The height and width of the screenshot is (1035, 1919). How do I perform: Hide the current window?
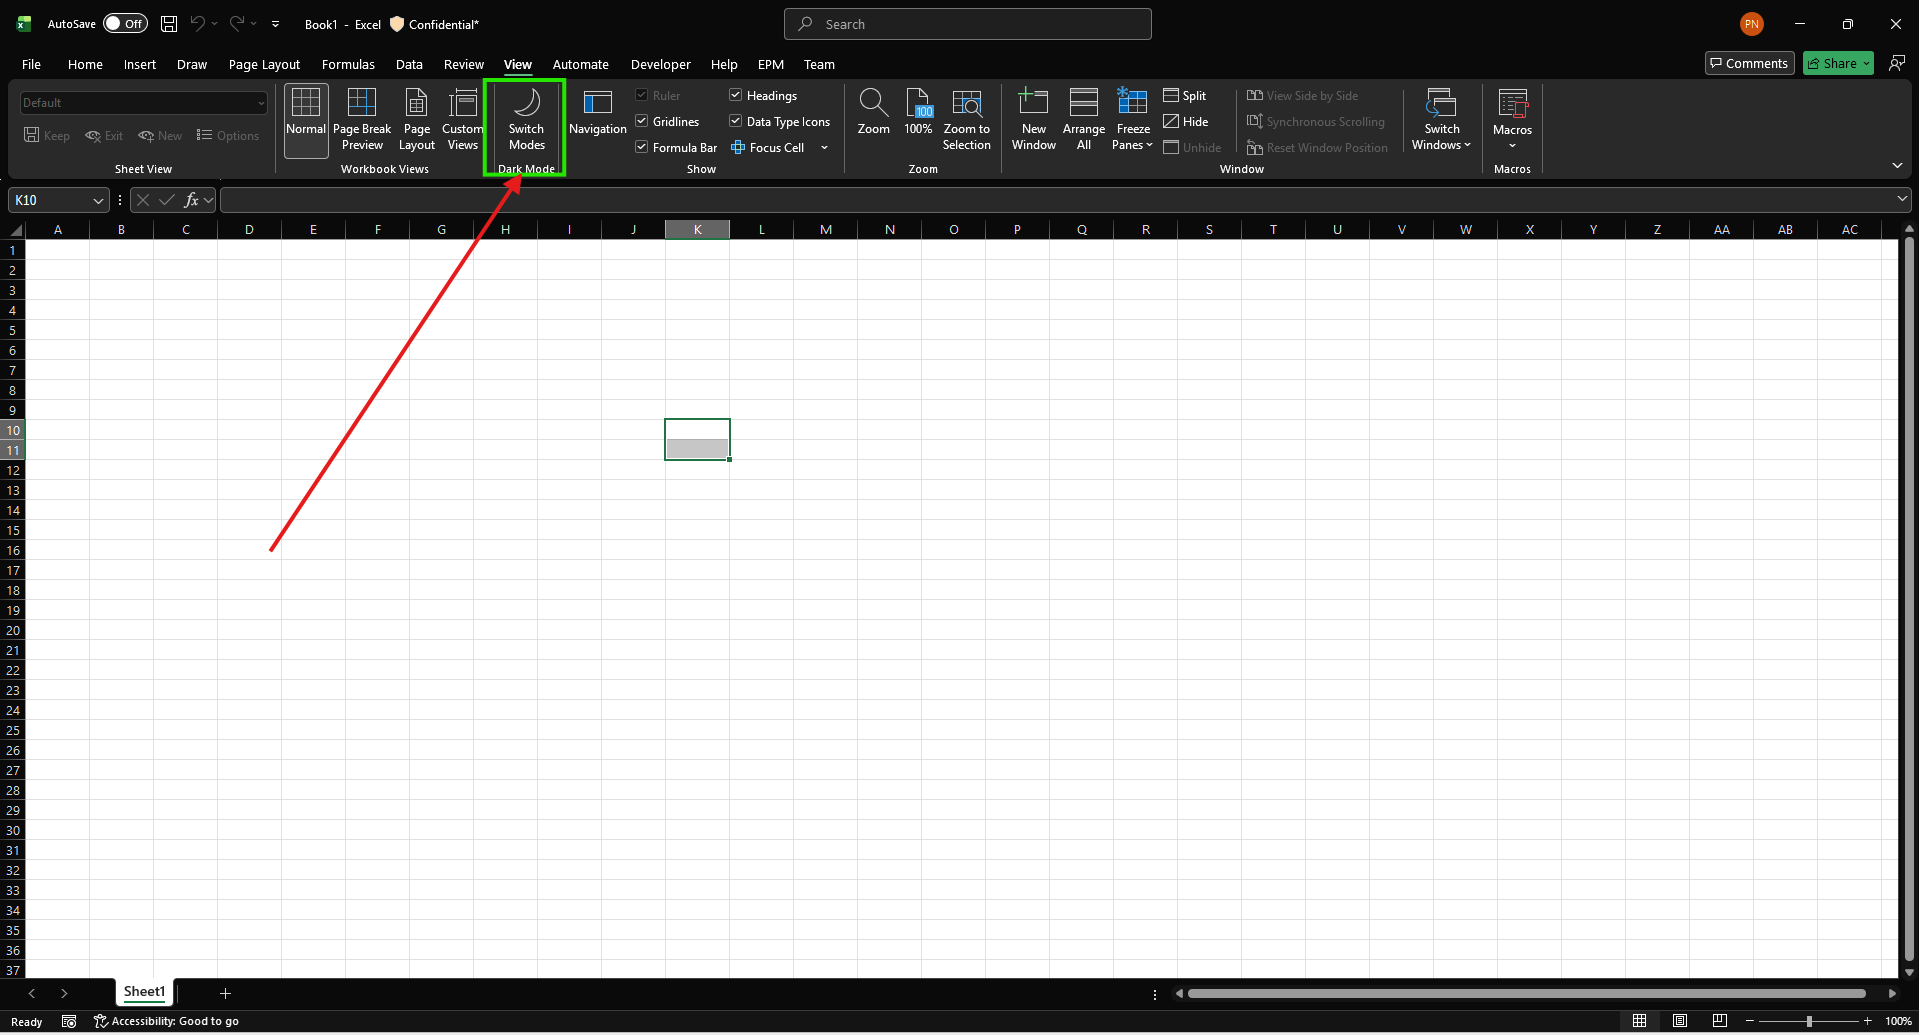(1186, 122)
